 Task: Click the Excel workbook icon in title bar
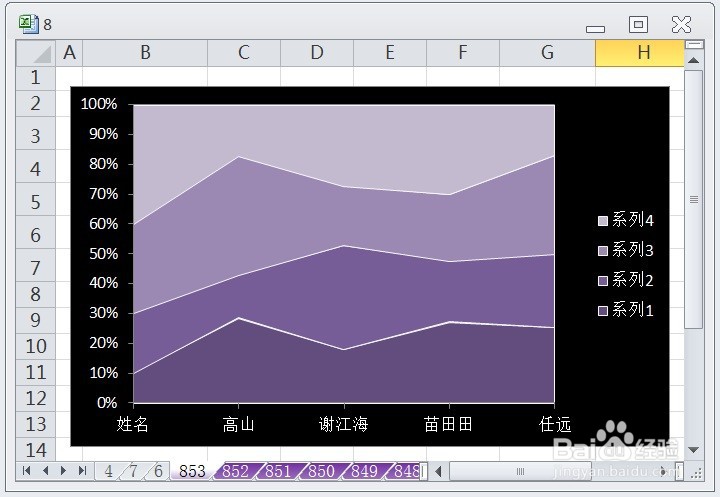point(28,24)
